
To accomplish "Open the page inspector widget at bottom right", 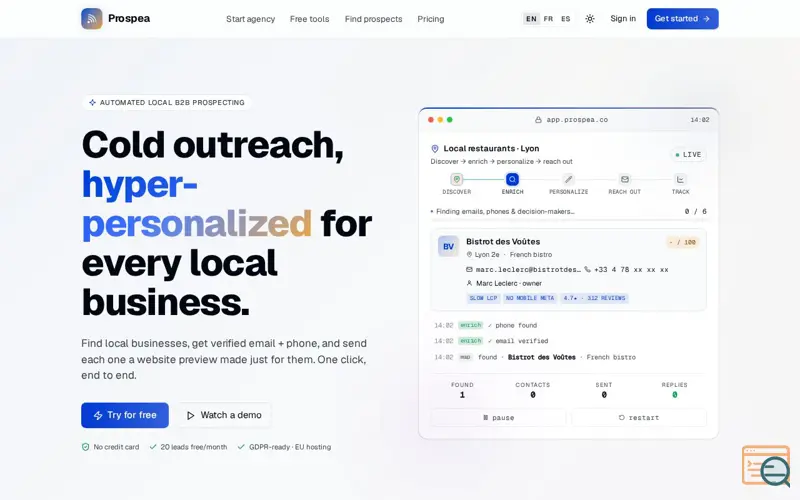I will coord(766,466).
